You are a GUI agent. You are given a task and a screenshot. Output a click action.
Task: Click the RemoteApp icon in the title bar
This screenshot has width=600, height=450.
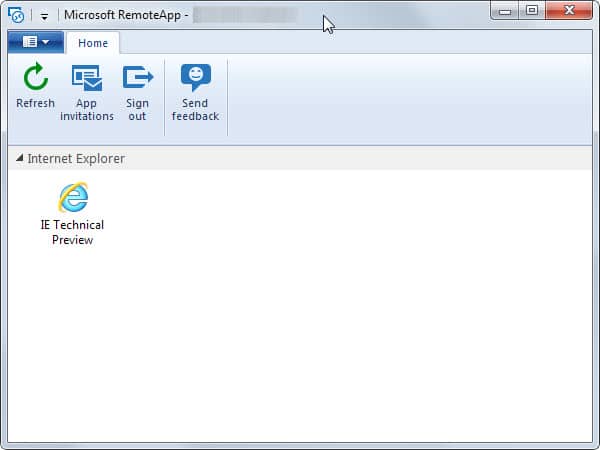[16, 15]
